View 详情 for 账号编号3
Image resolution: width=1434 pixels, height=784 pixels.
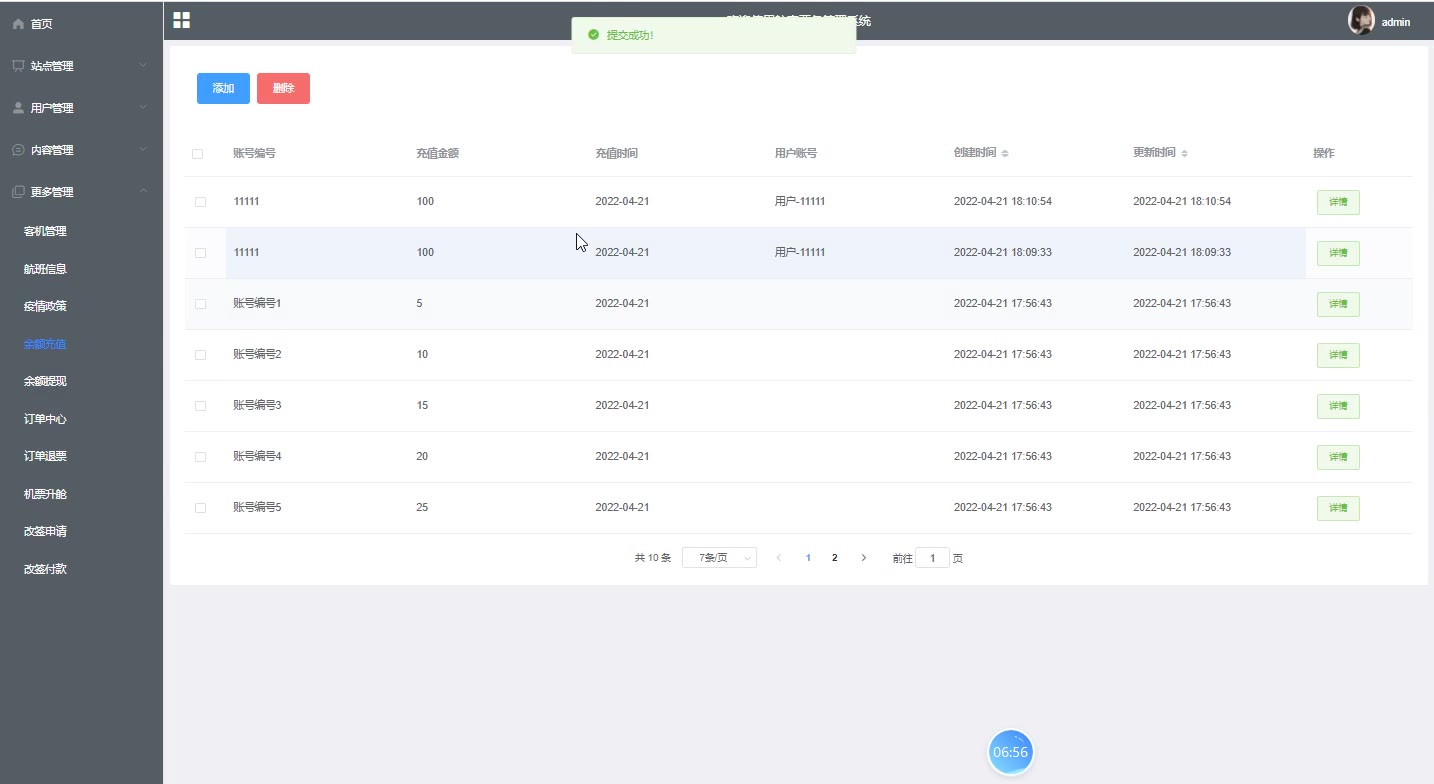coord(1338,406)
